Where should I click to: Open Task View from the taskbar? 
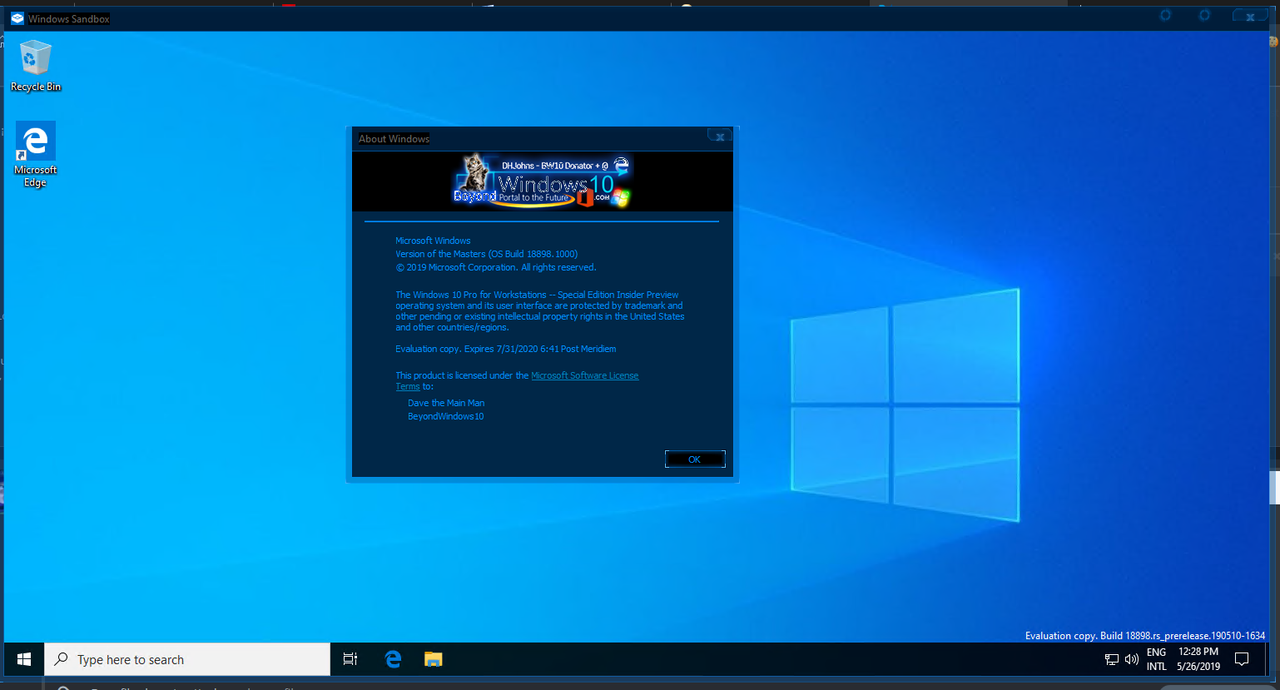pyautogui.click(x=350, y=660)
